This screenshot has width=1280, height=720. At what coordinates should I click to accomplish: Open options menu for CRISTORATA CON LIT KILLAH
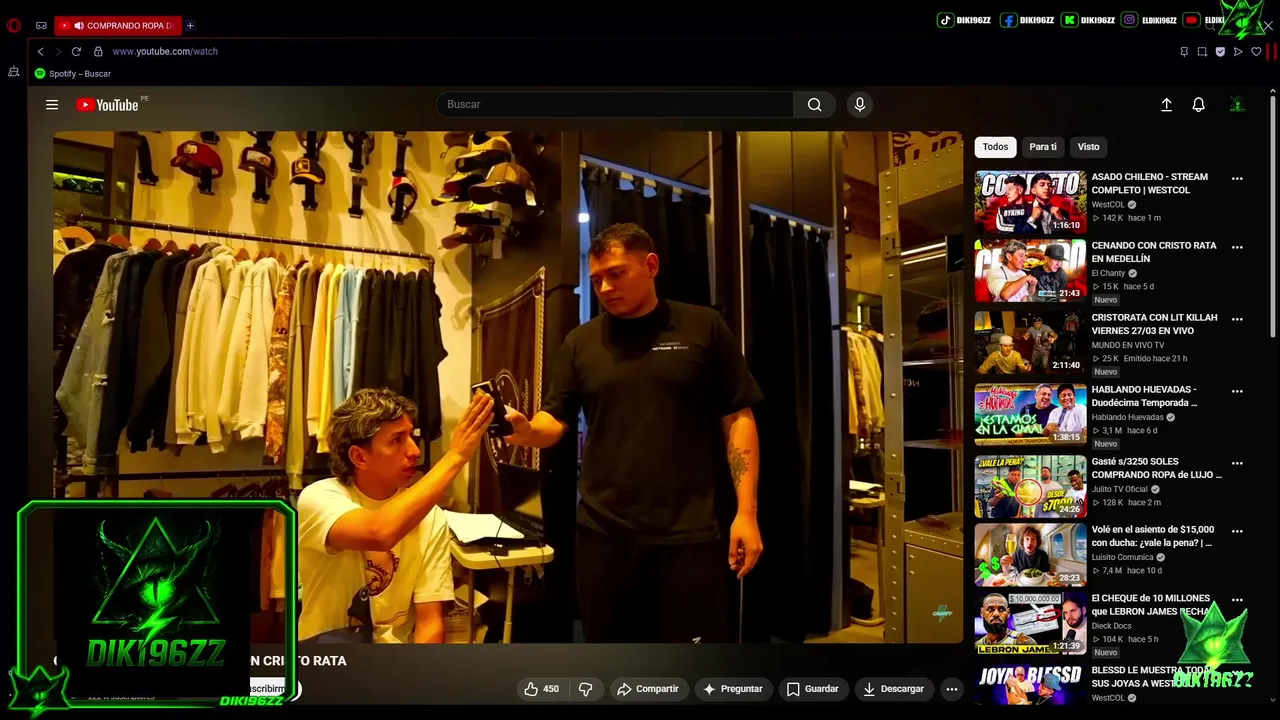(x=1237, y=319)
